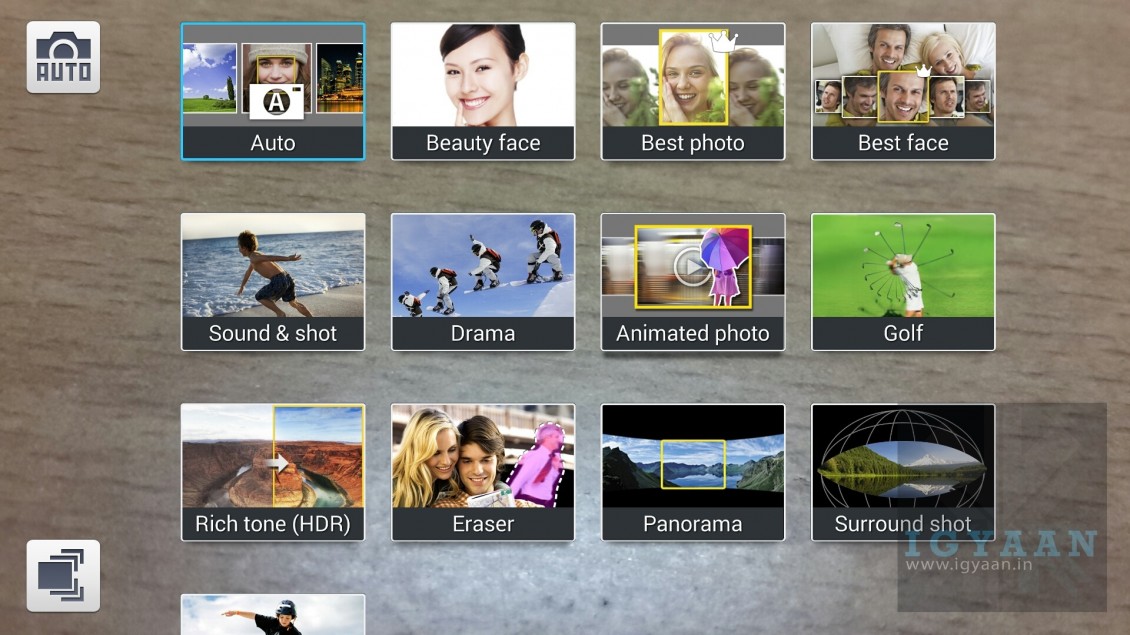Tap the AUTO camera mode icon

63,57
